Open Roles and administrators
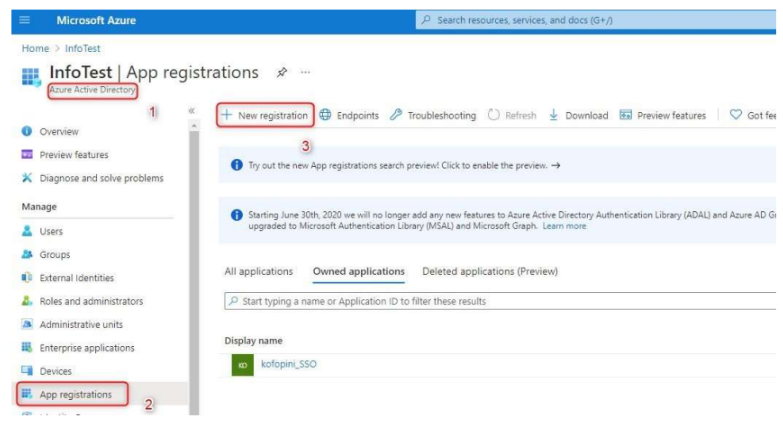Image resolution: width=783 pixels, height=421 pixels. click(x=91, y=301)
